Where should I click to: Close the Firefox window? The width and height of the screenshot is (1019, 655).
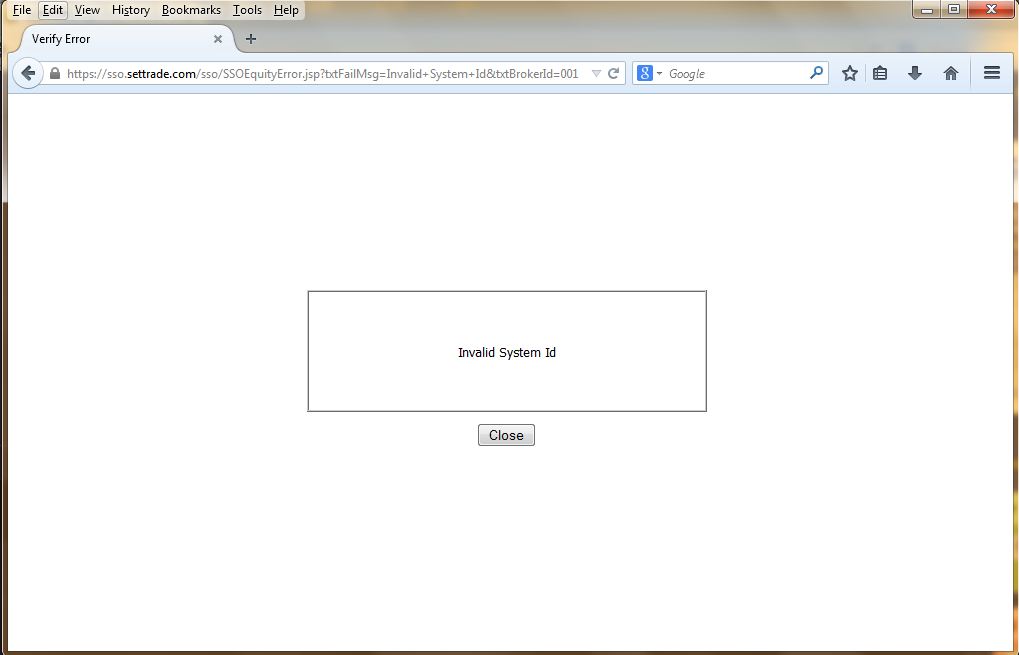991,10
